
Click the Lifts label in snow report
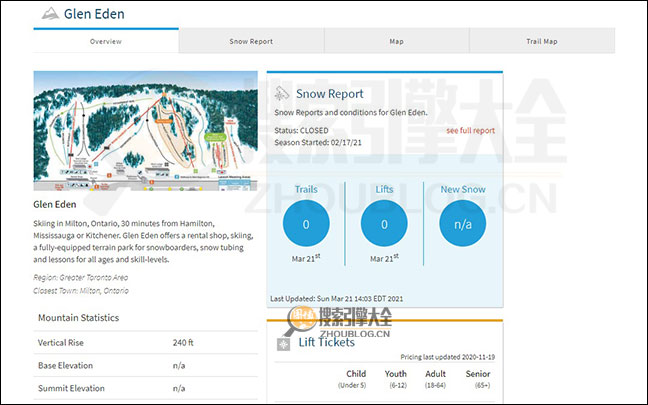click(384, 189)
